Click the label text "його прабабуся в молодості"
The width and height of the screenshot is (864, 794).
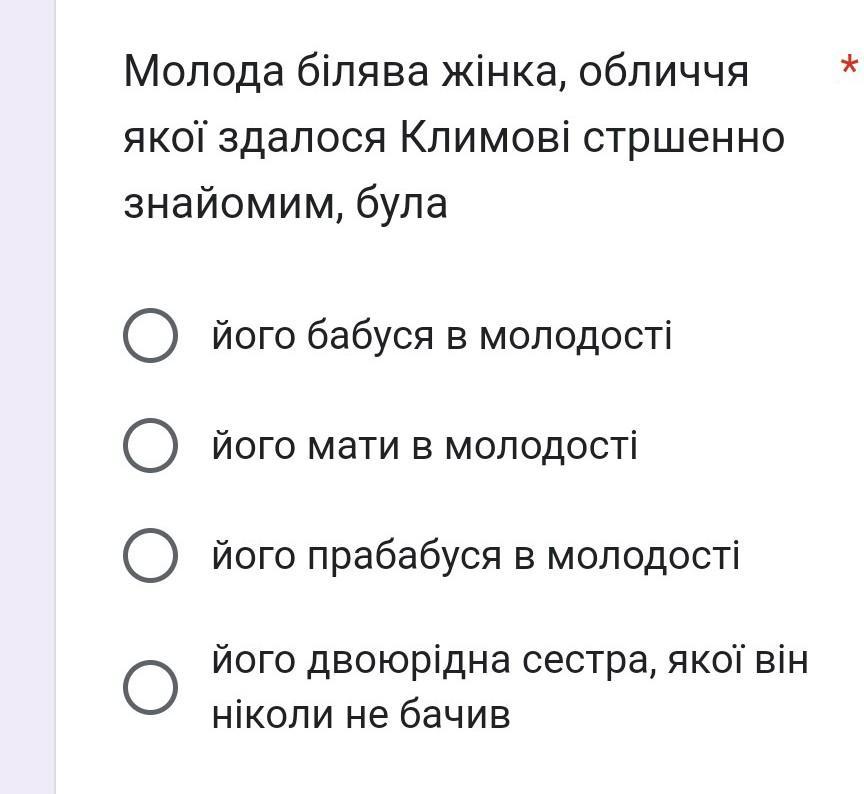point(476,556)
